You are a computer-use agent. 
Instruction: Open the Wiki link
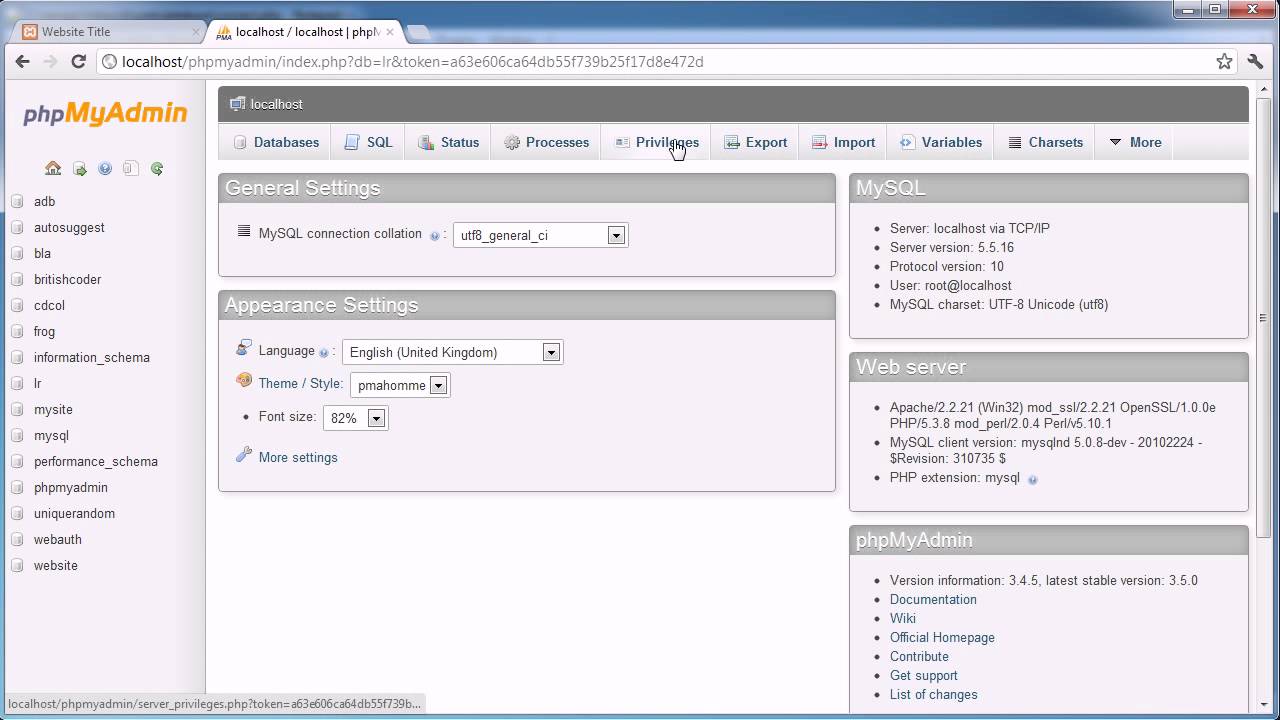903,618
